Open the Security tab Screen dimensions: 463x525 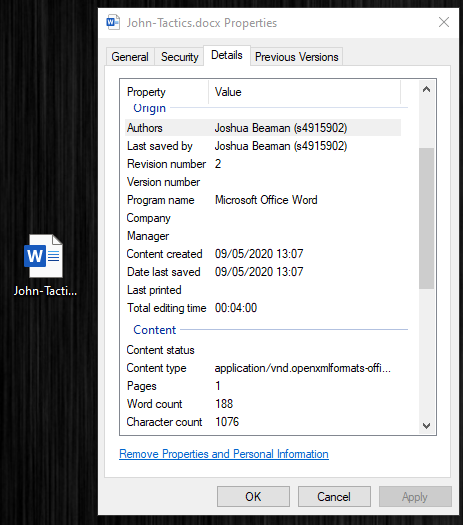[x=179, y=57]
